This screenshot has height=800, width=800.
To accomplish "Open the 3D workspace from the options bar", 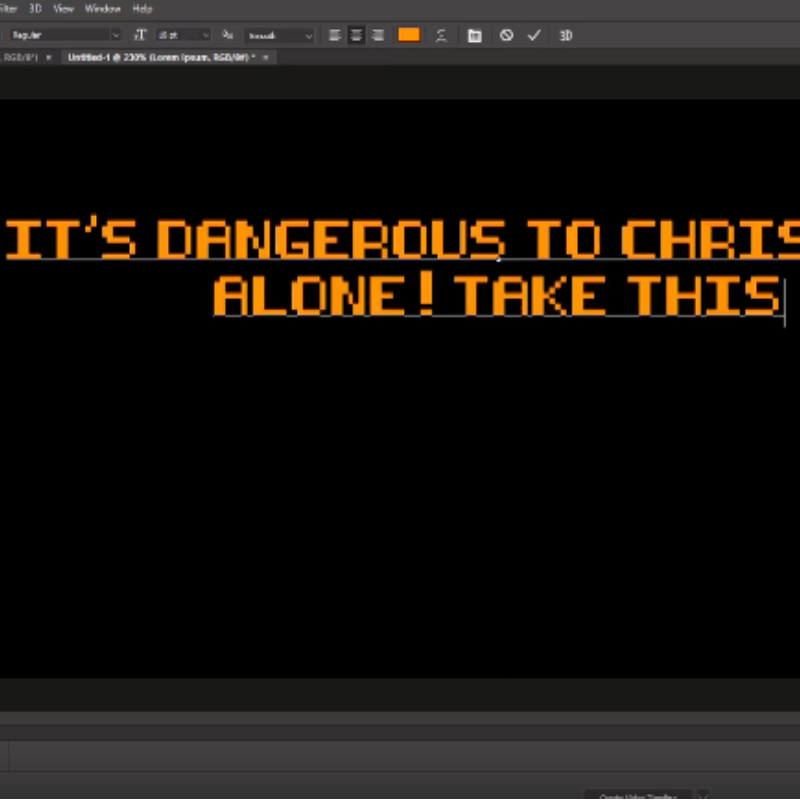I will 567,35.
